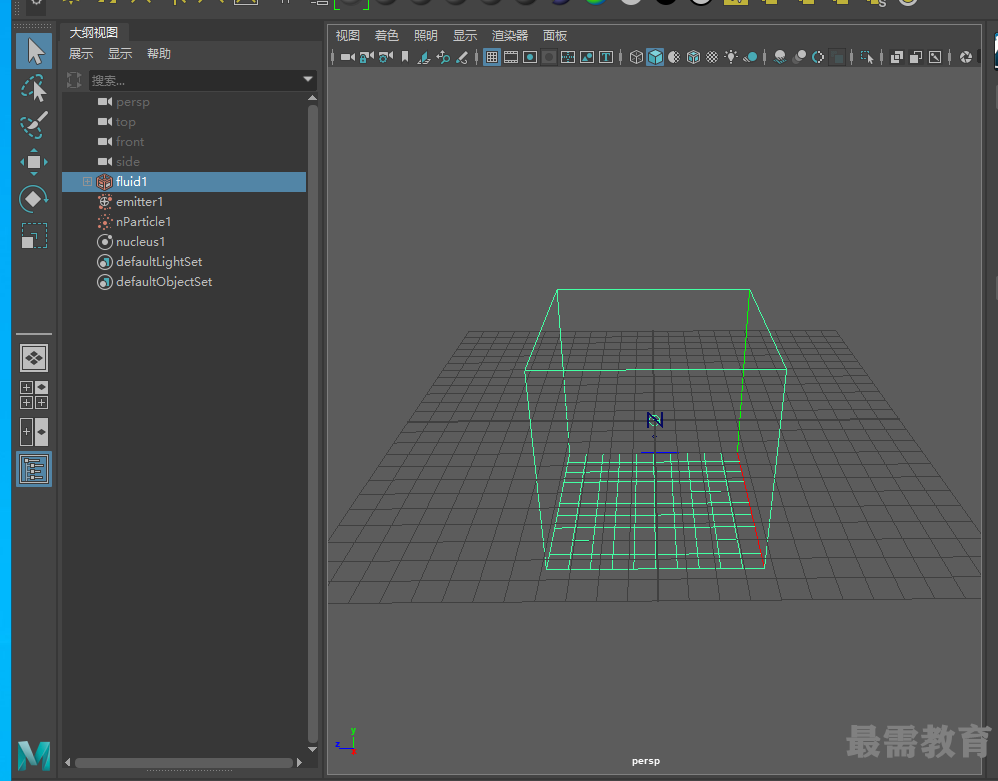This screenshot has height=781, width=998.
Task: Expand the fluid1 node
Action: tap(87, 182)
